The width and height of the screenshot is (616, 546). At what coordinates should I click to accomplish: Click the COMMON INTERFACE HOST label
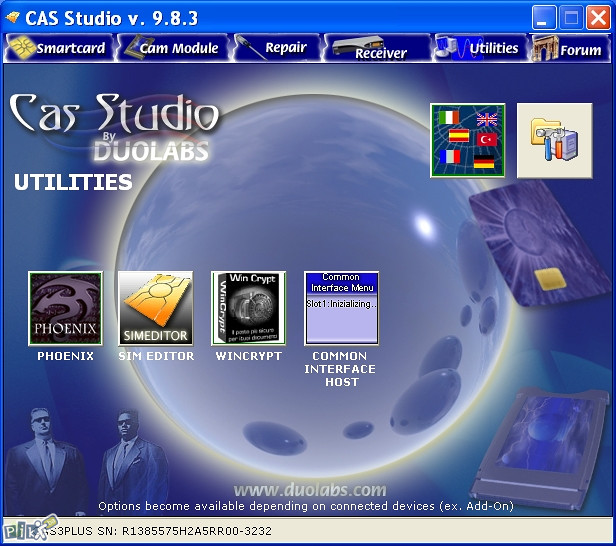pos(340,369)
